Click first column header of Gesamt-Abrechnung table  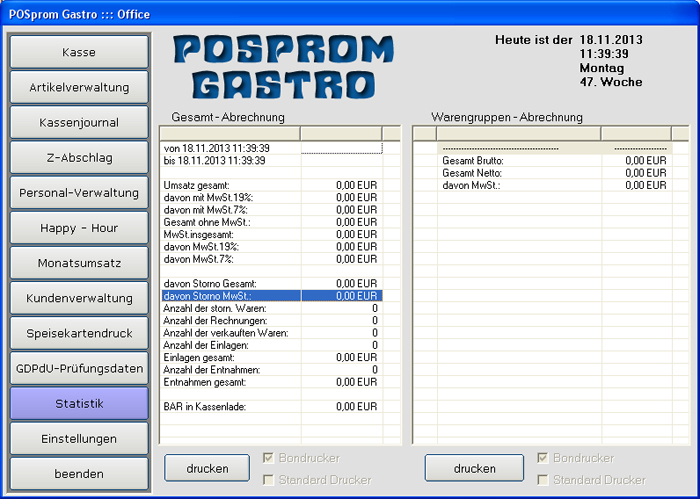(x=230, y=133)
